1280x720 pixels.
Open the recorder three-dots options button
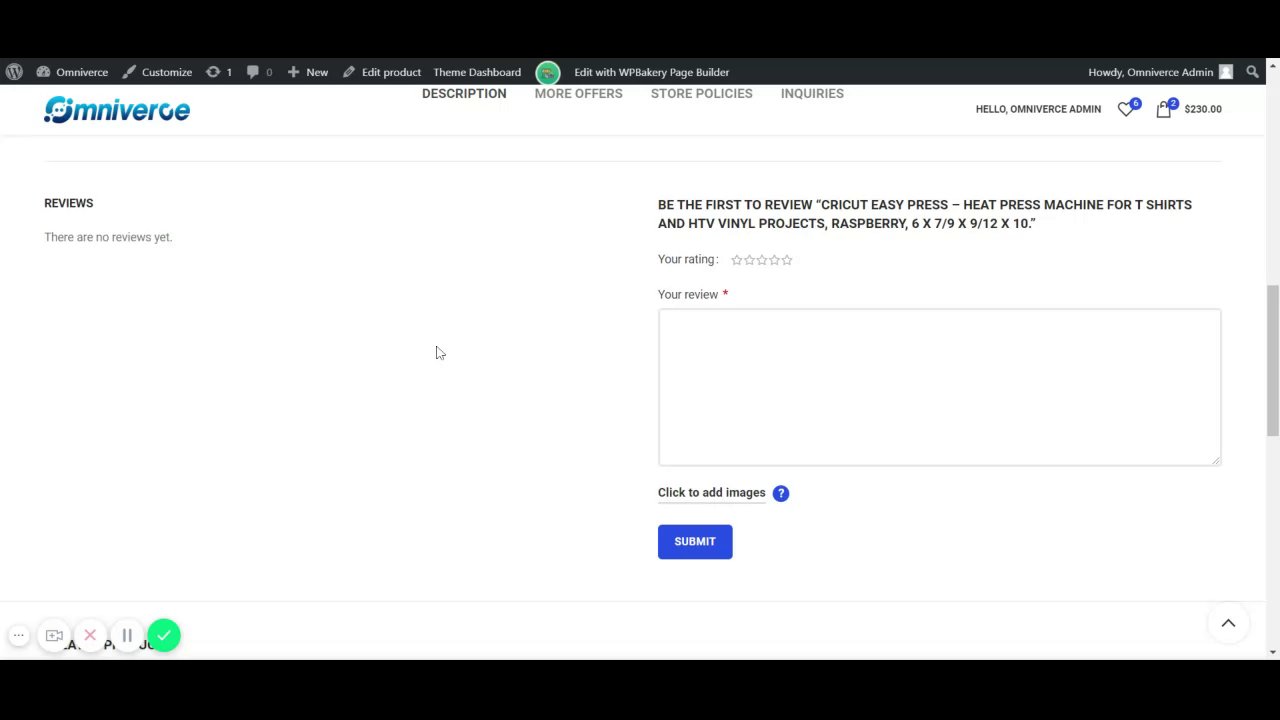[x=18, y=635]
